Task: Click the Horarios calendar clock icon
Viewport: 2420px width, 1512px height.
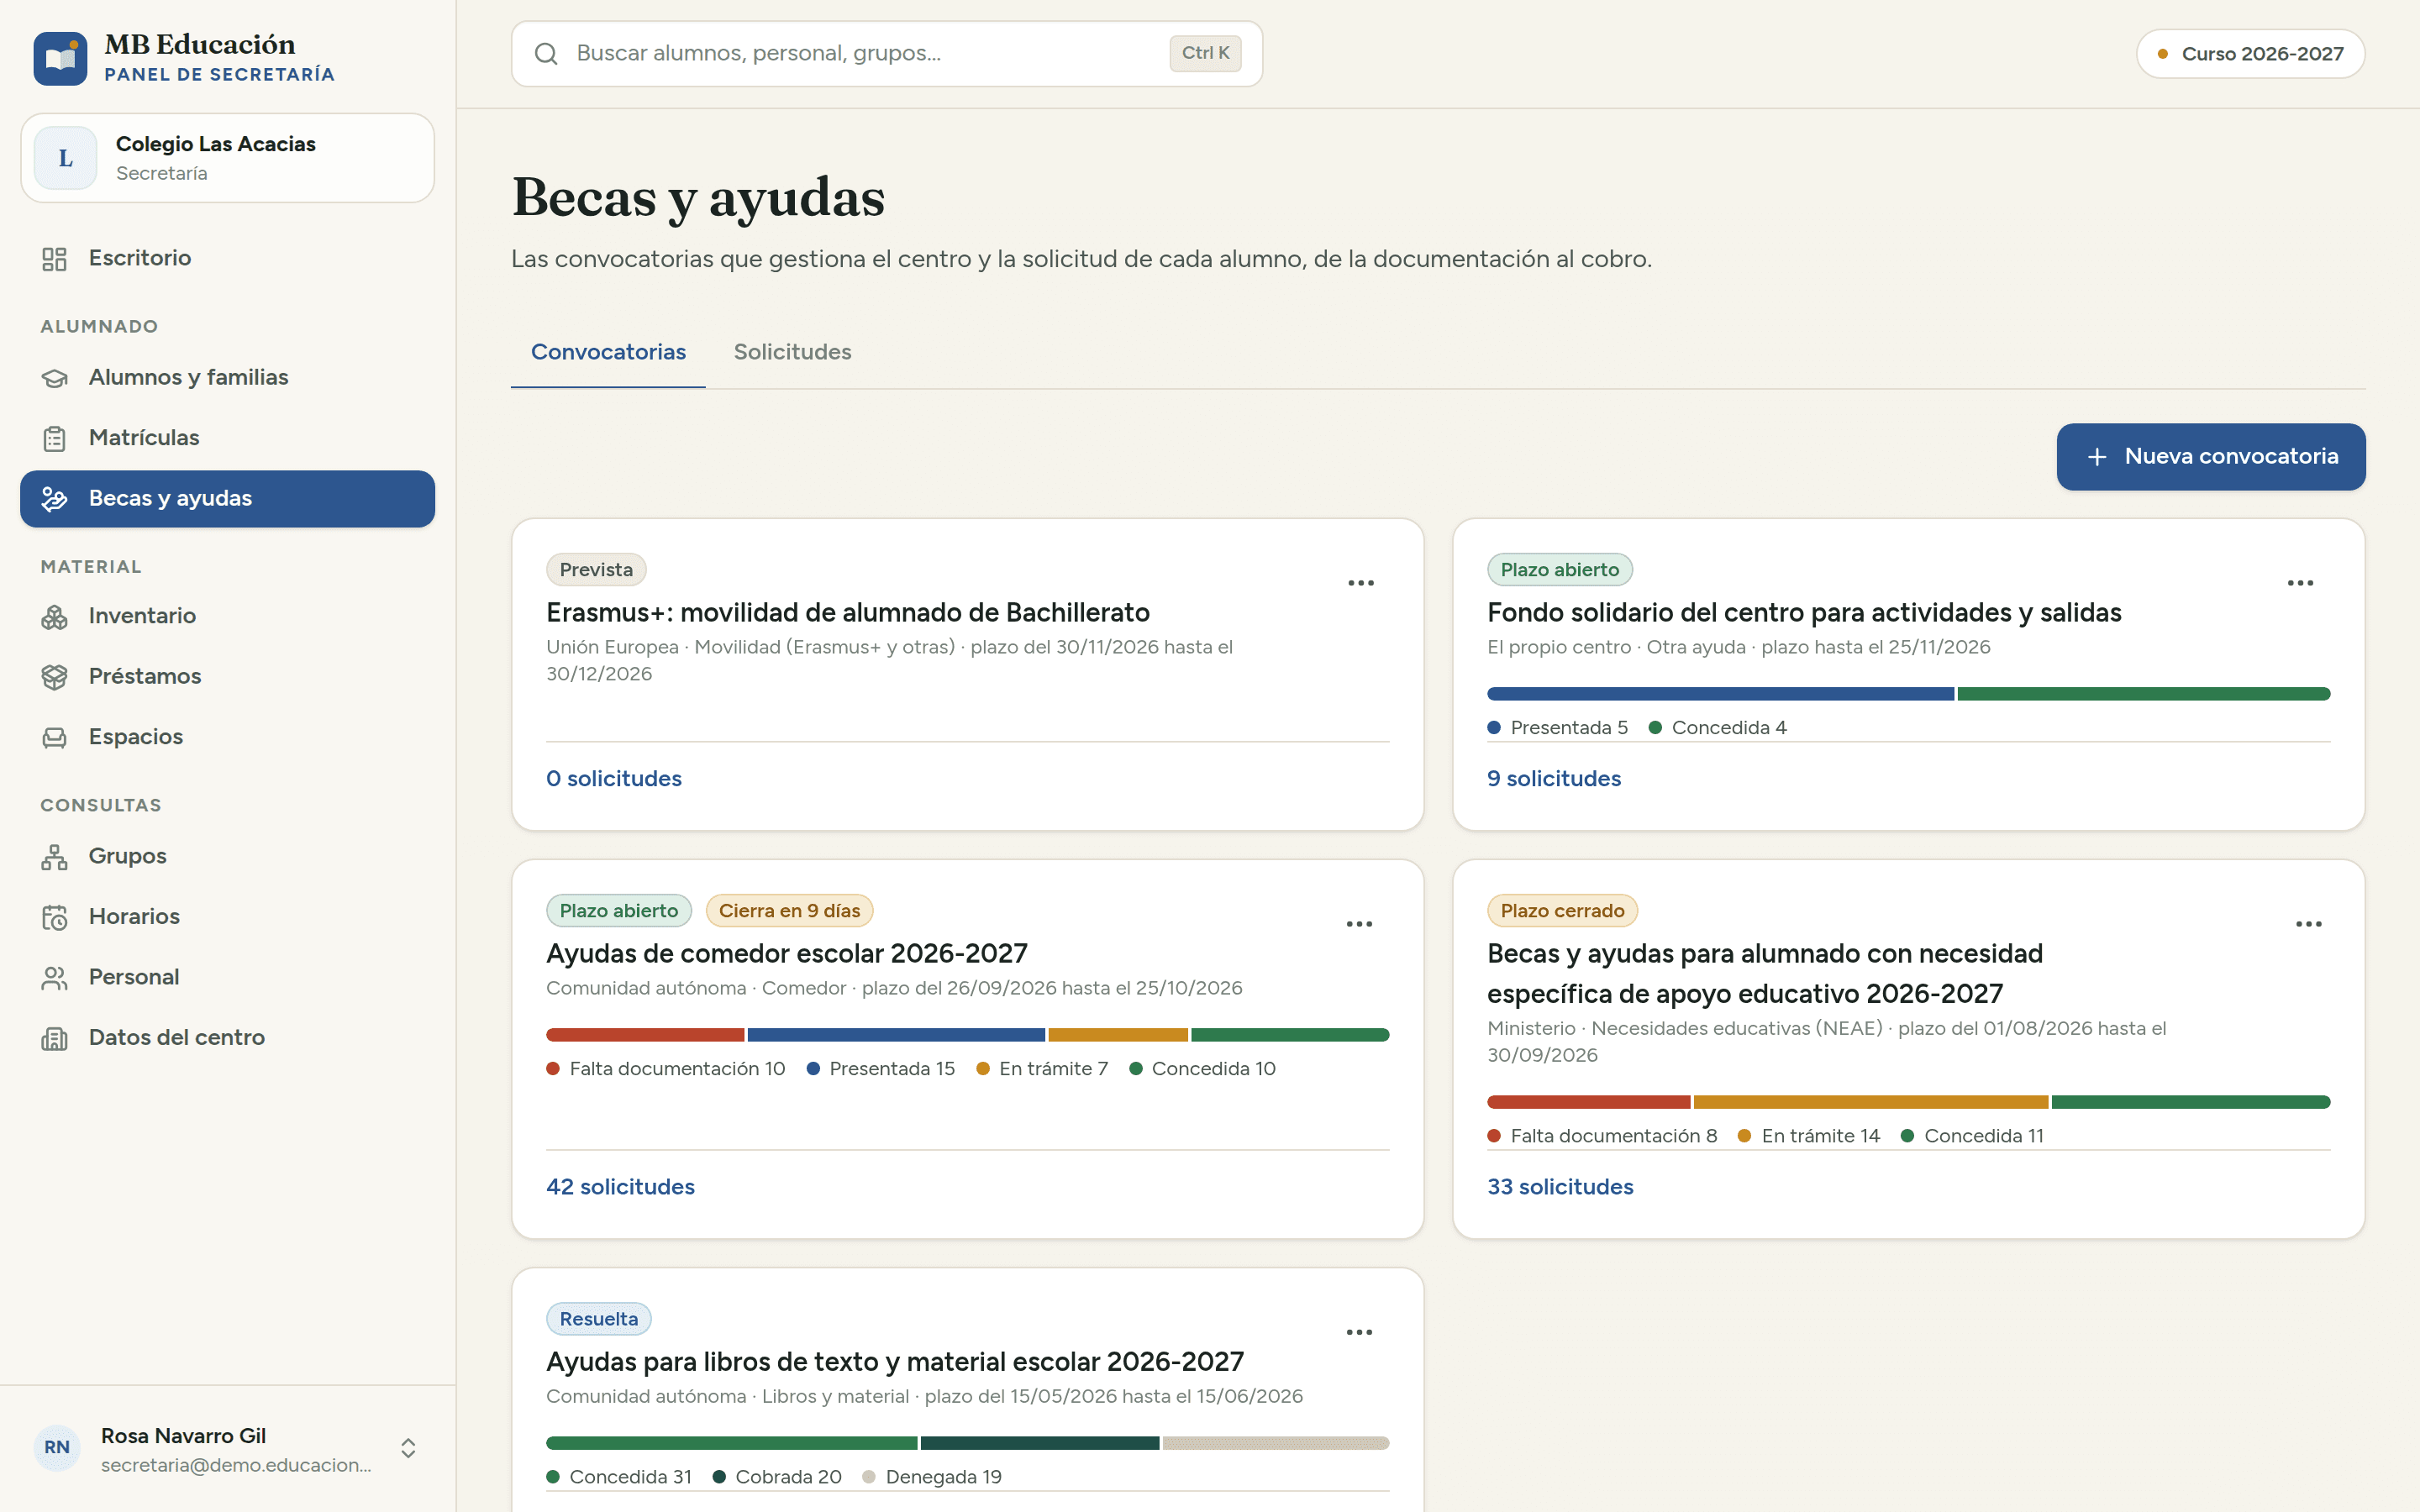Action: [54, 917]
